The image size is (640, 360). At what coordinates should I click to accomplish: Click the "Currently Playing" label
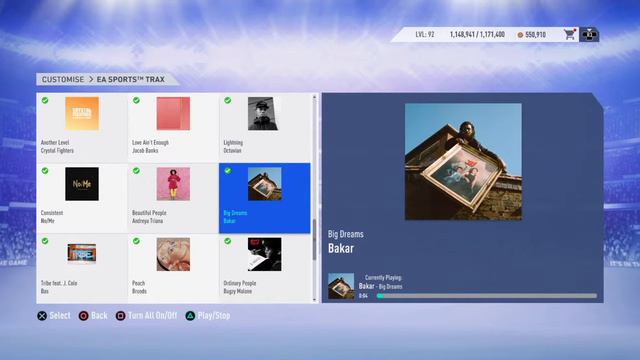(383, 278)
